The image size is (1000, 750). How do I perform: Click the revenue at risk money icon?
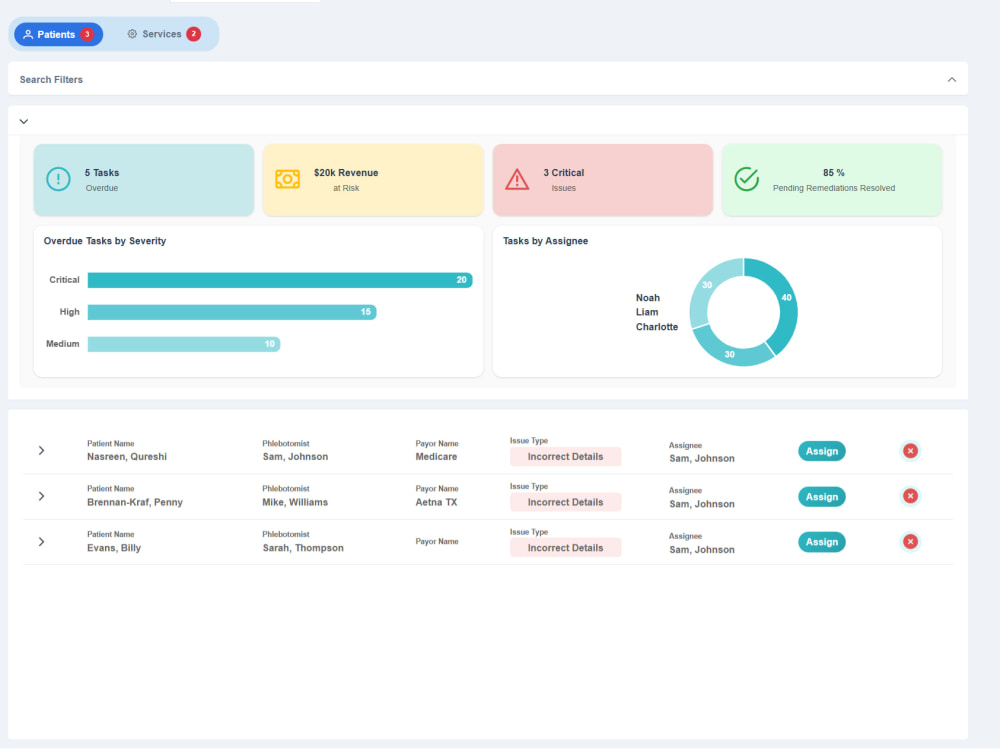click(288, 179)
